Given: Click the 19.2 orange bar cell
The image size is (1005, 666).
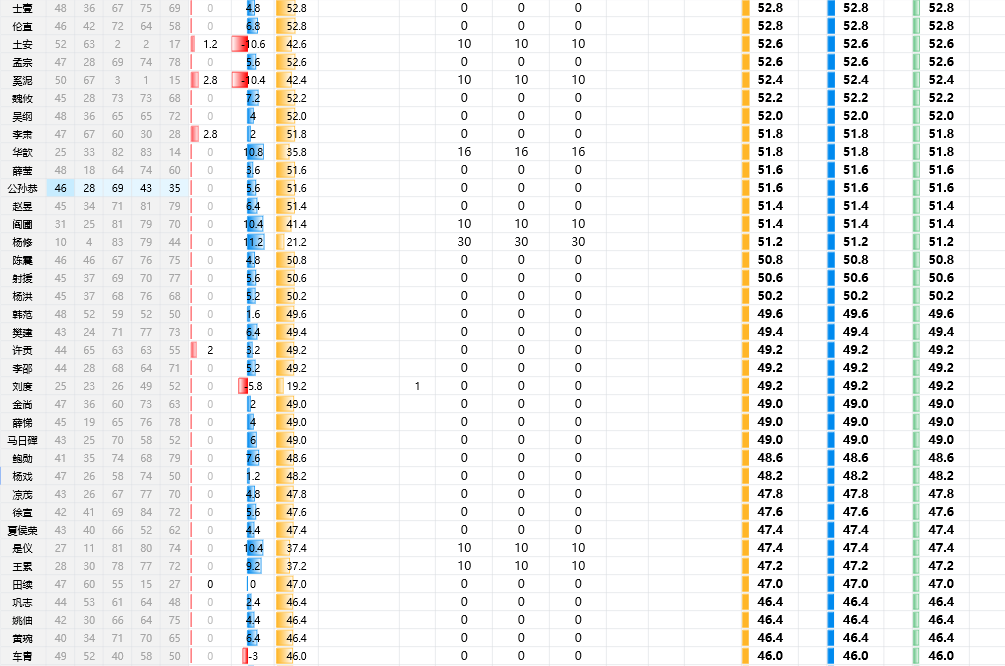Looking at the screenshot, I should tap(296, 387).
